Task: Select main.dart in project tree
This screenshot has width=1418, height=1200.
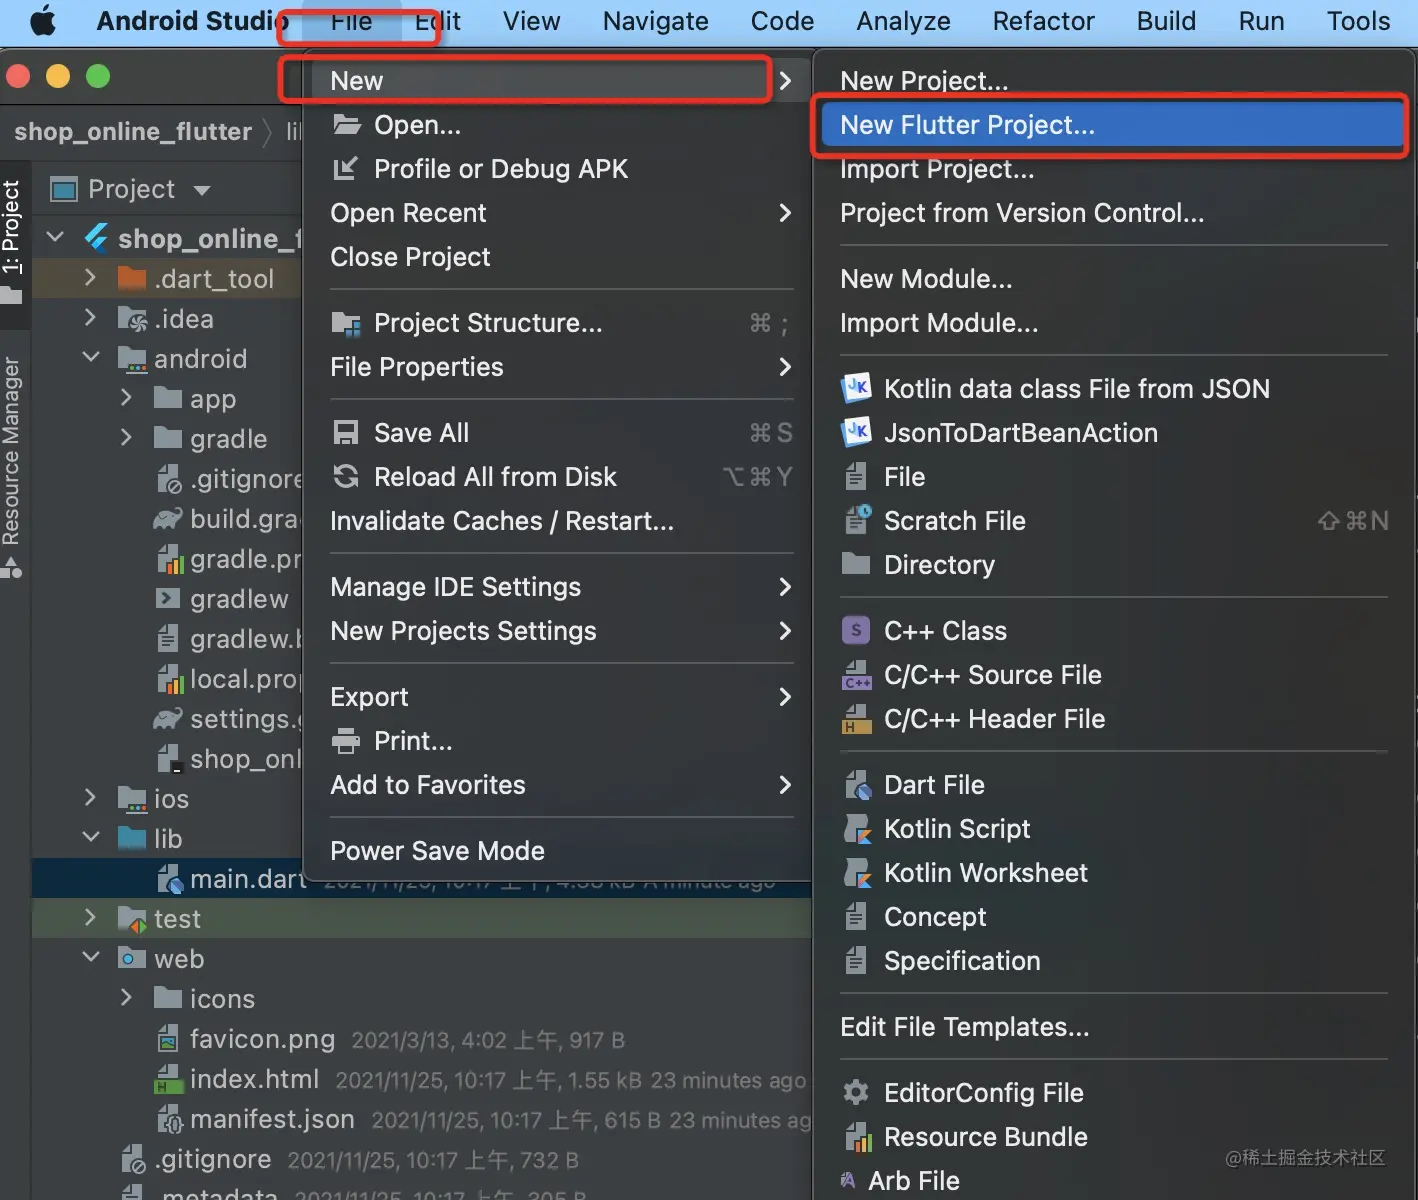Action: (x=248, y=879)
